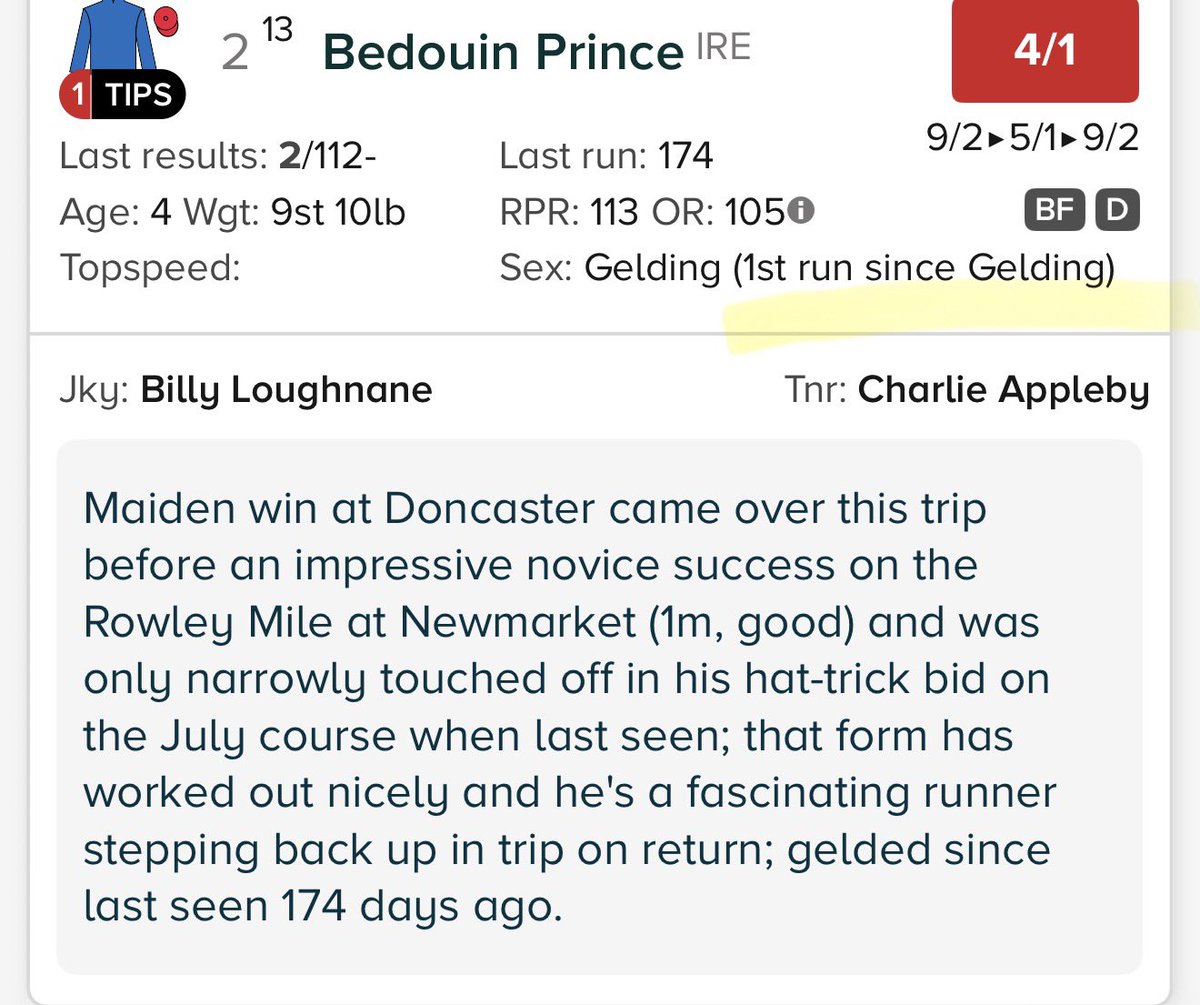Open jockey Billy Loughnane's profile
The height and width of the screenshot is (1005, 1200).
[286, 389]
